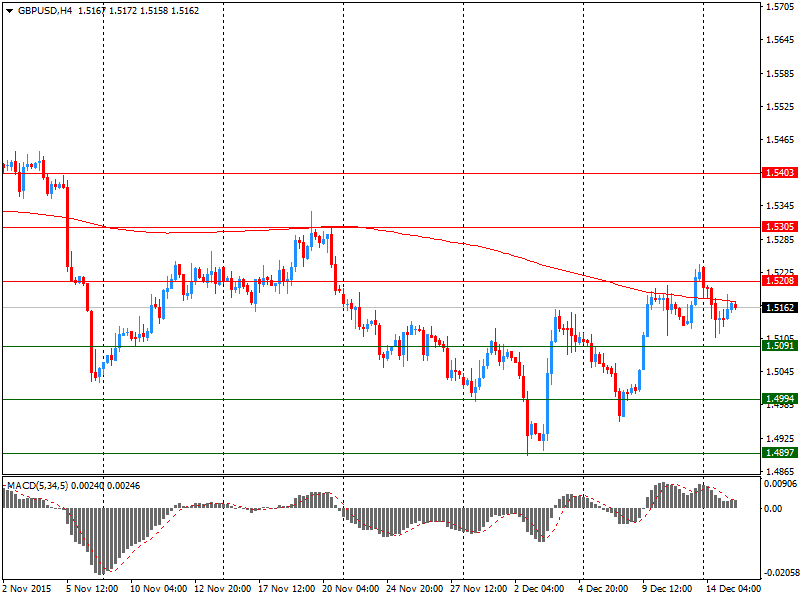Viewport: 800px width, 600px height.
Task: Click the 1.4925 price scale value
Action: point(781,438)
